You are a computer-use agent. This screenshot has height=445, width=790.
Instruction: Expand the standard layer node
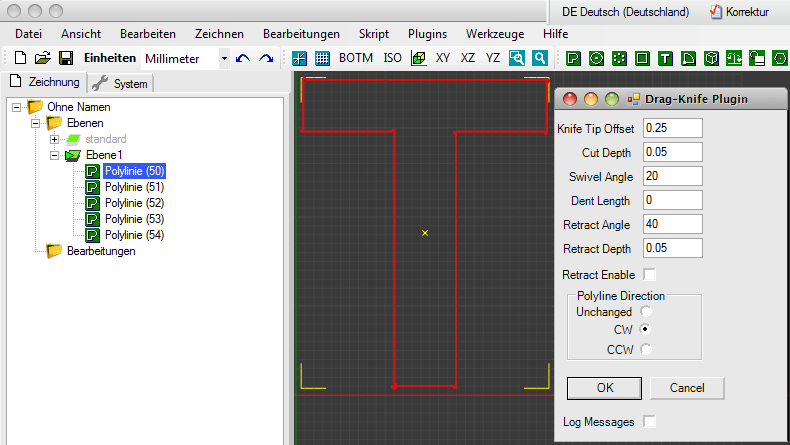[x=54, y=139]
